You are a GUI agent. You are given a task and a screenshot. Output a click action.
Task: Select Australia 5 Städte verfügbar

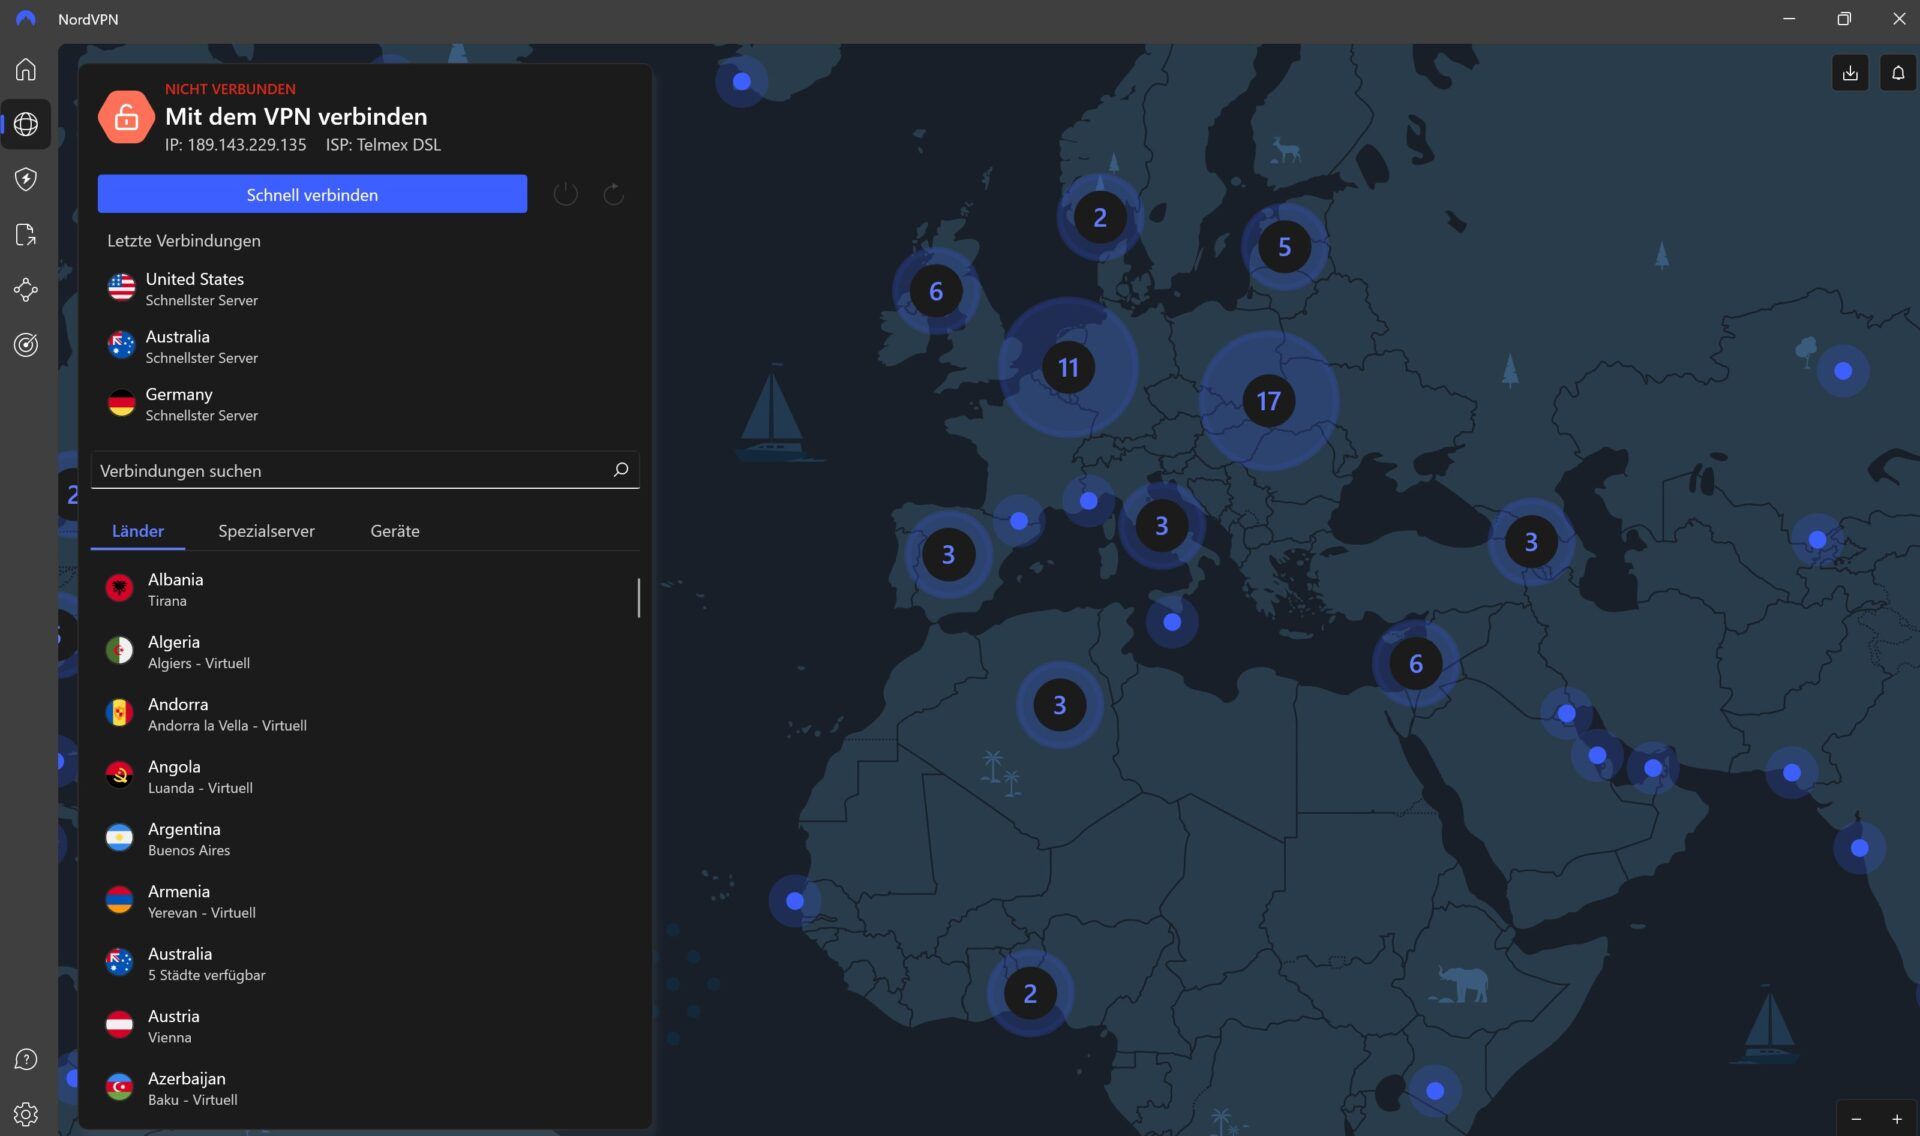[365, 964]
